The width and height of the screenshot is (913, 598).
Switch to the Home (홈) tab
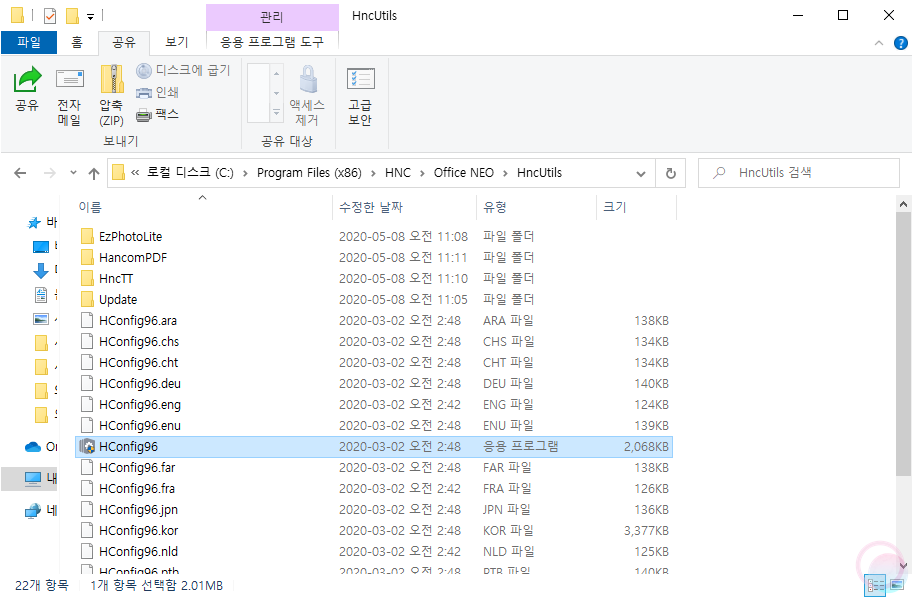click(77, 42)
